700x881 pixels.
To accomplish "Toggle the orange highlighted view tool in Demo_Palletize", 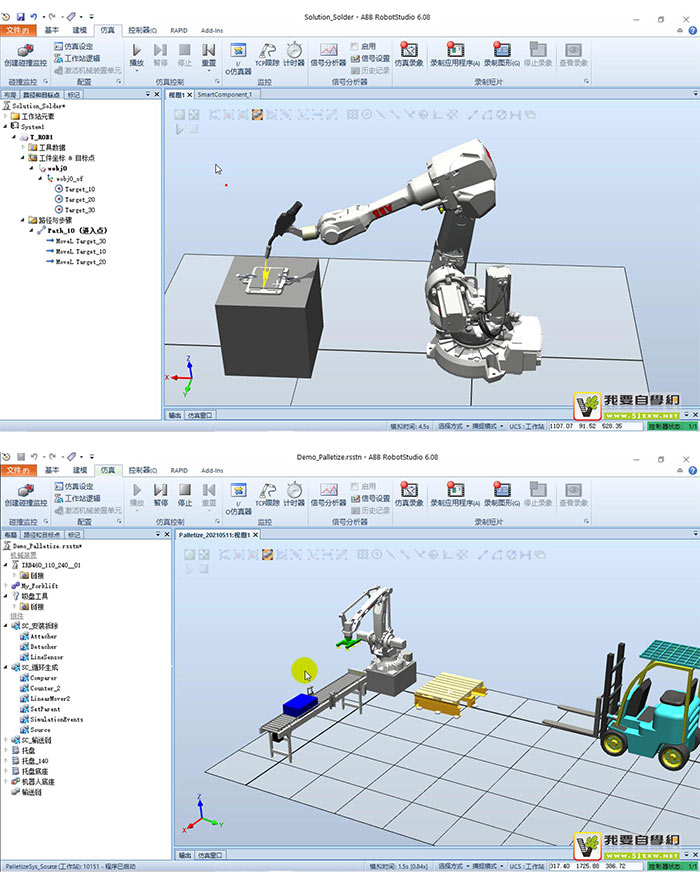I will [267, 555].
